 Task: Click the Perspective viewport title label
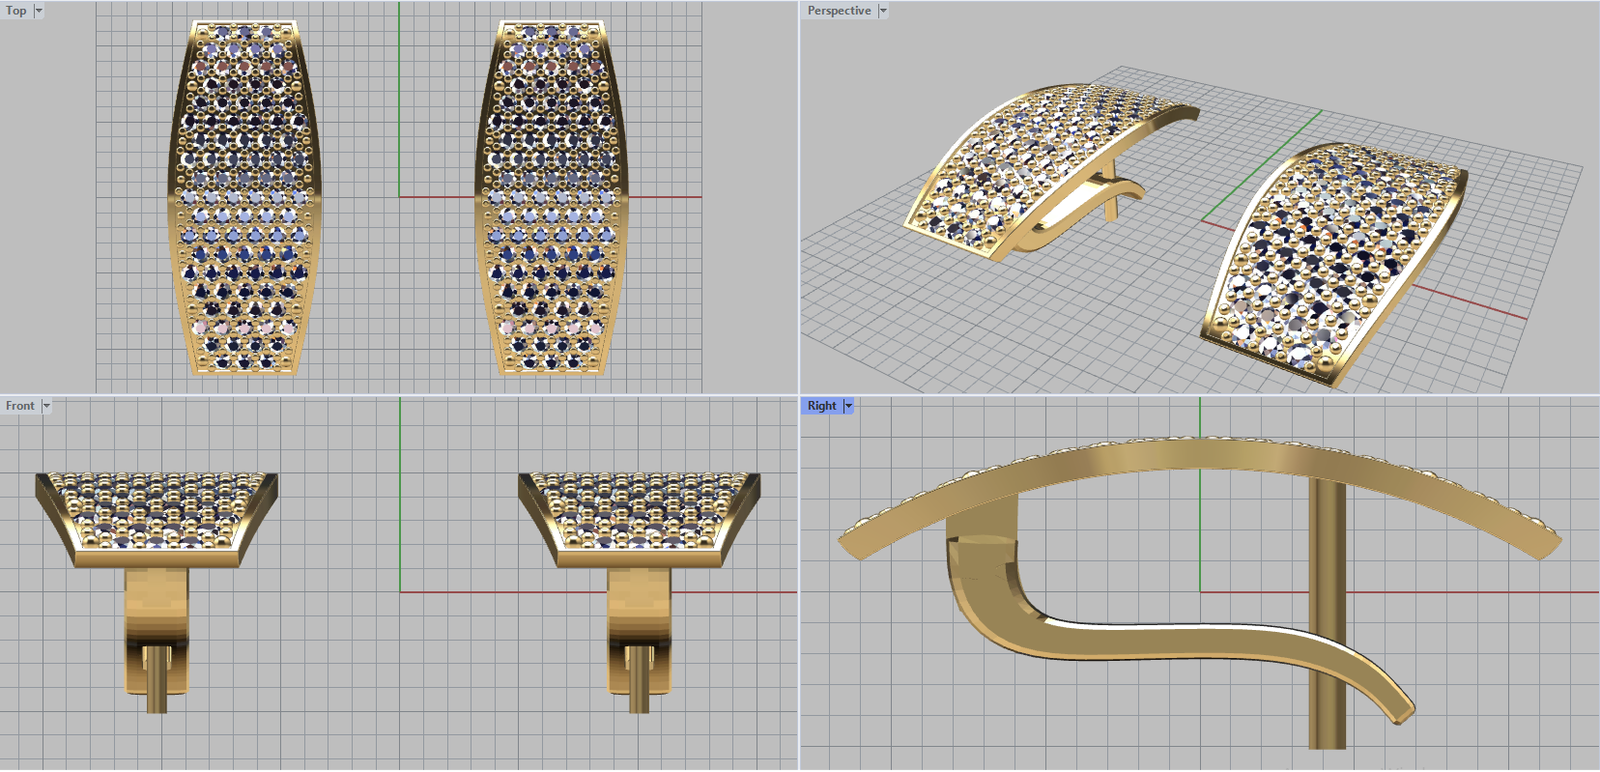[x=839, y=11]
